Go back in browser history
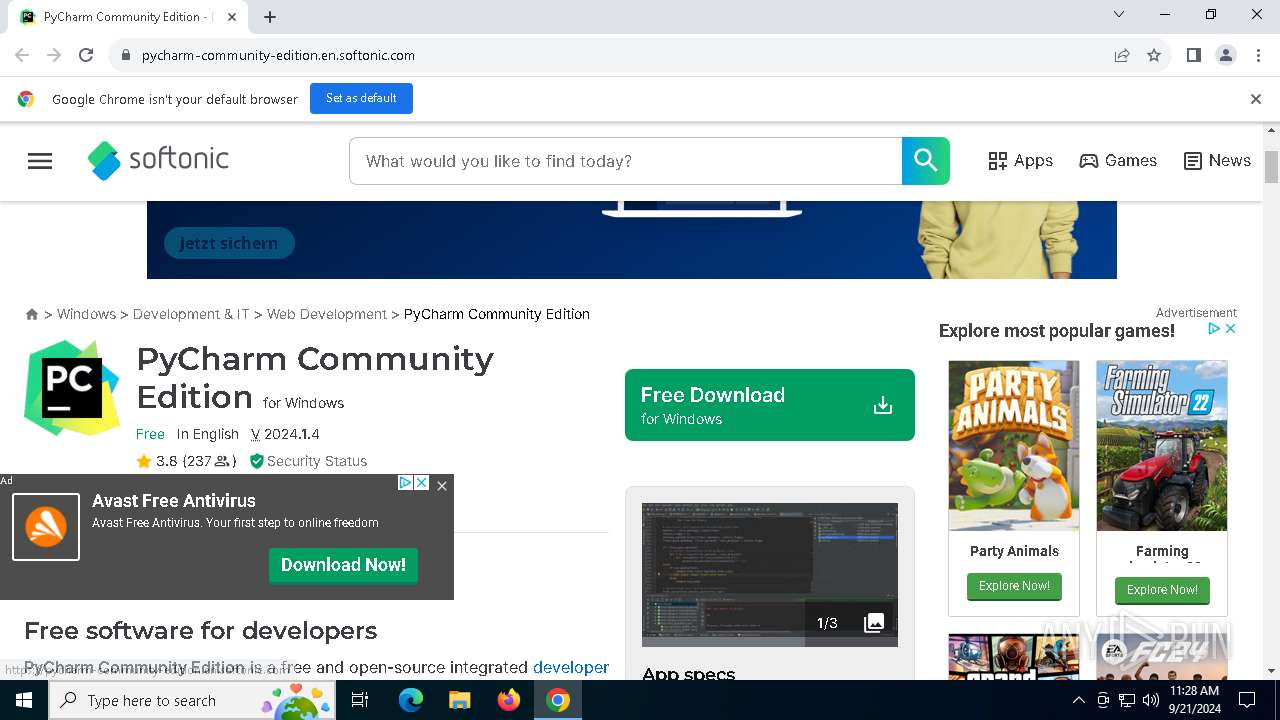The image size is (1280, 720). pyautogui.click(x=22, y=55)
